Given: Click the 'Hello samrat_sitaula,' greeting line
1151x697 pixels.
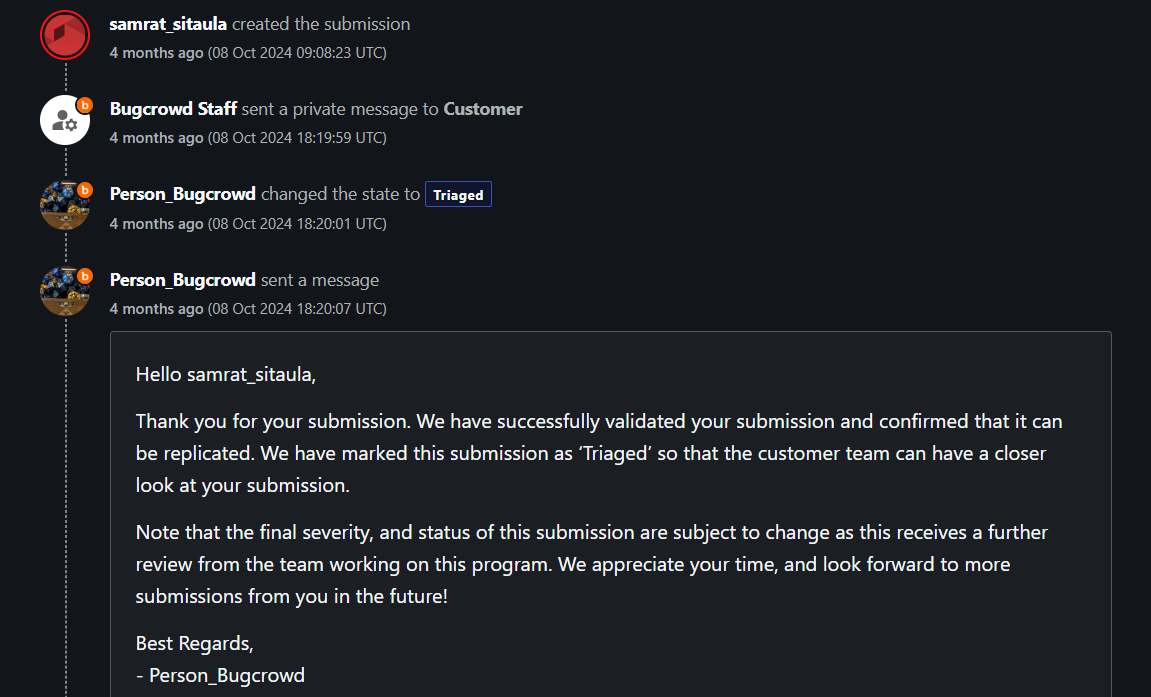Looking at the screenshot, I should 226,375.
